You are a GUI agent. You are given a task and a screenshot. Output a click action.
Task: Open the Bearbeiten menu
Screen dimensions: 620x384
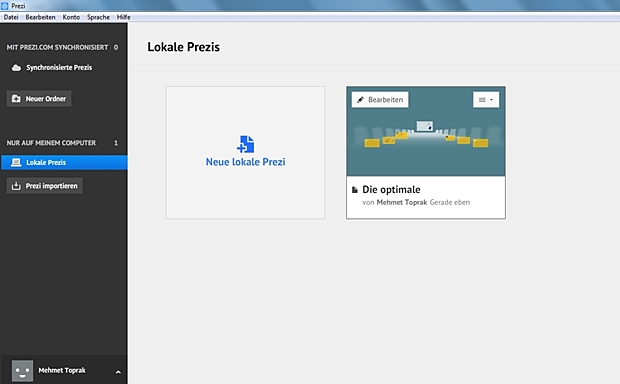40,17
